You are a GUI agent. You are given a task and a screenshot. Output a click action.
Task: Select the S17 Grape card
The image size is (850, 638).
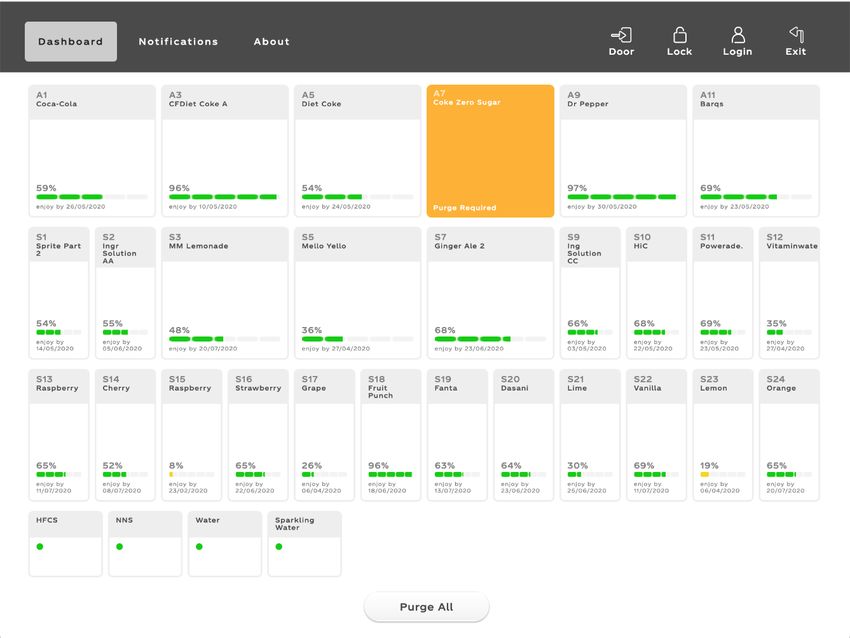pyautogui.click(x=324, y=435)
